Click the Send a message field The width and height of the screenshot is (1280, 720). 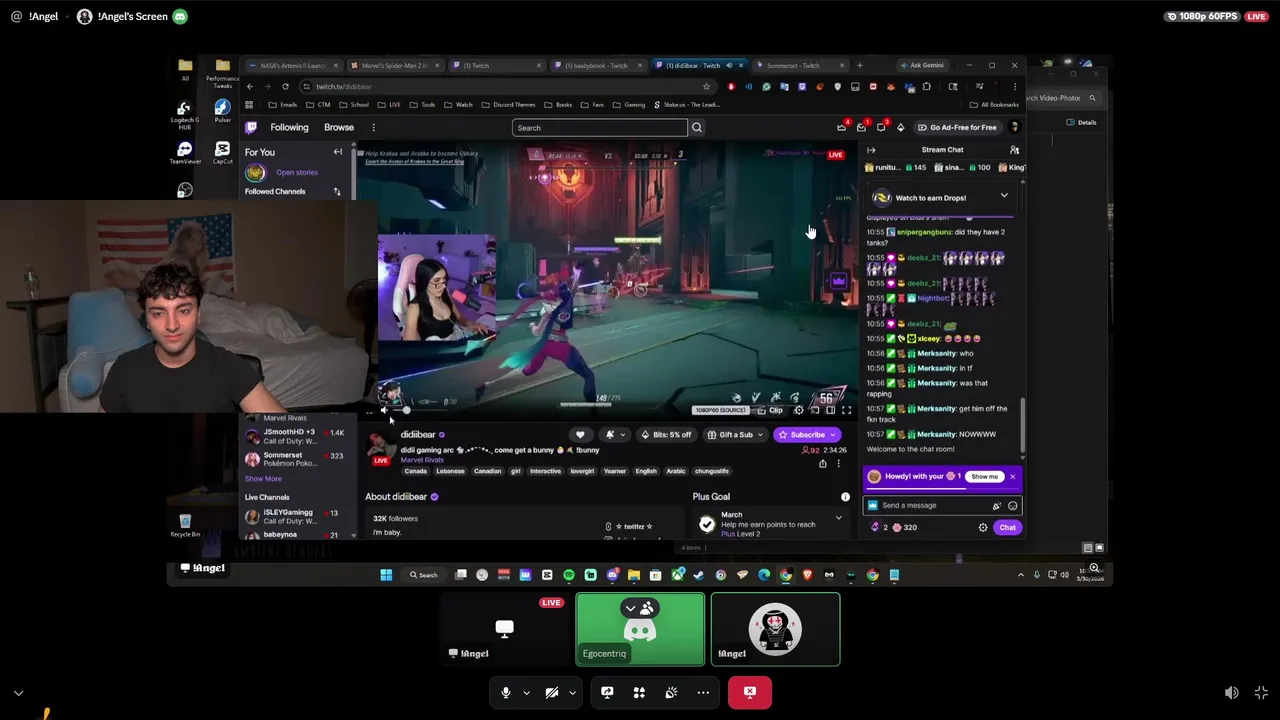pos(940,505)
